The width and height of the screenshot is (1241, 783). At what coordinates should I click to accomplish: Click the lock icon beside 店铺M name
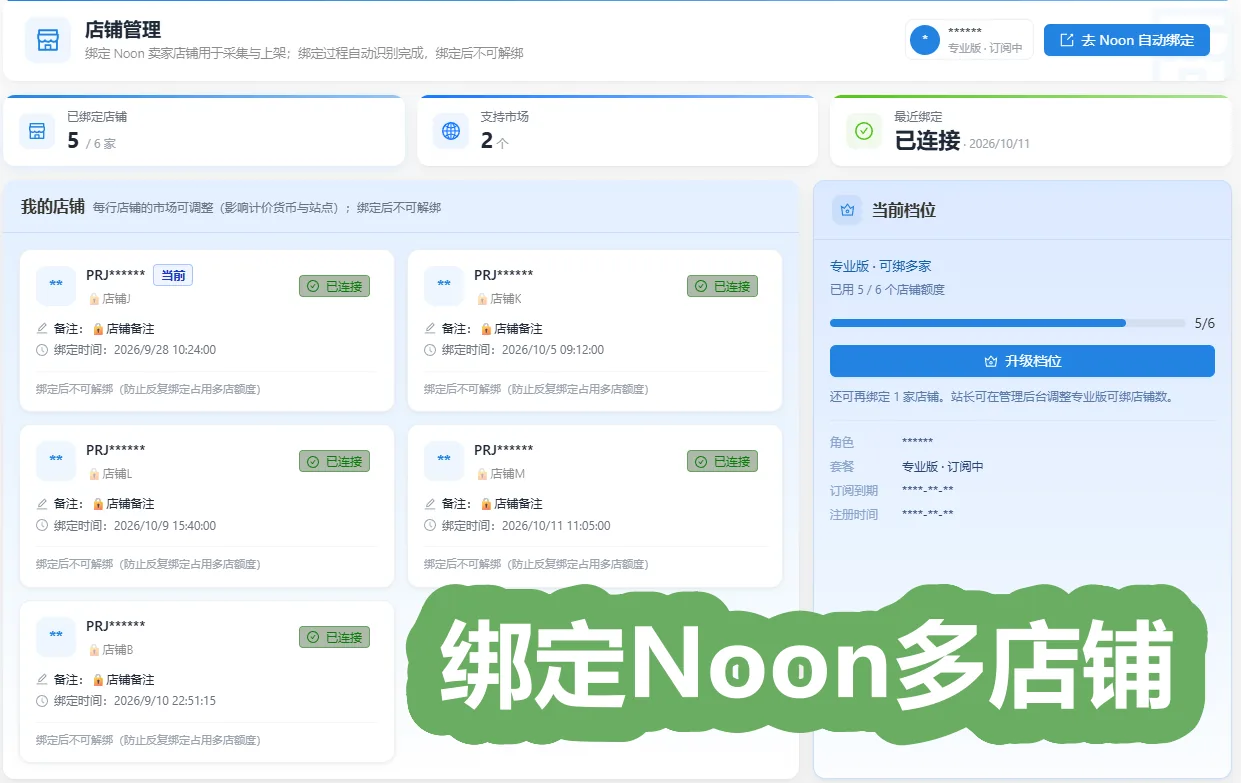[x=482, y=473]
